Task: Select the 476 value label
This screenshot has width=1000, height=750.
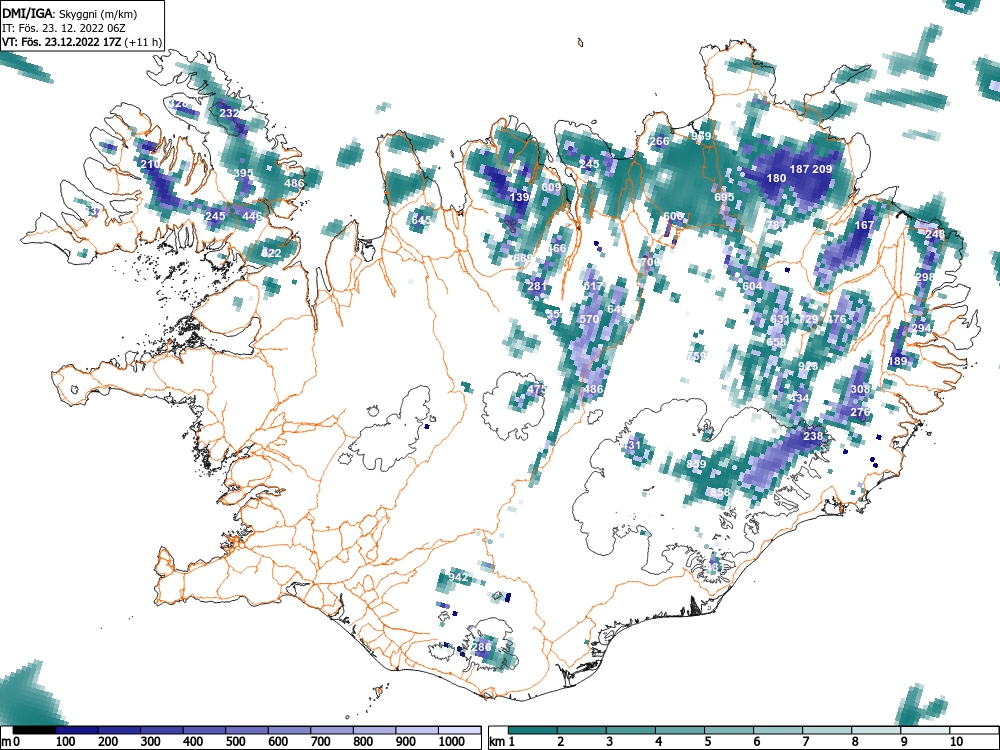Action: coord(836,319)
